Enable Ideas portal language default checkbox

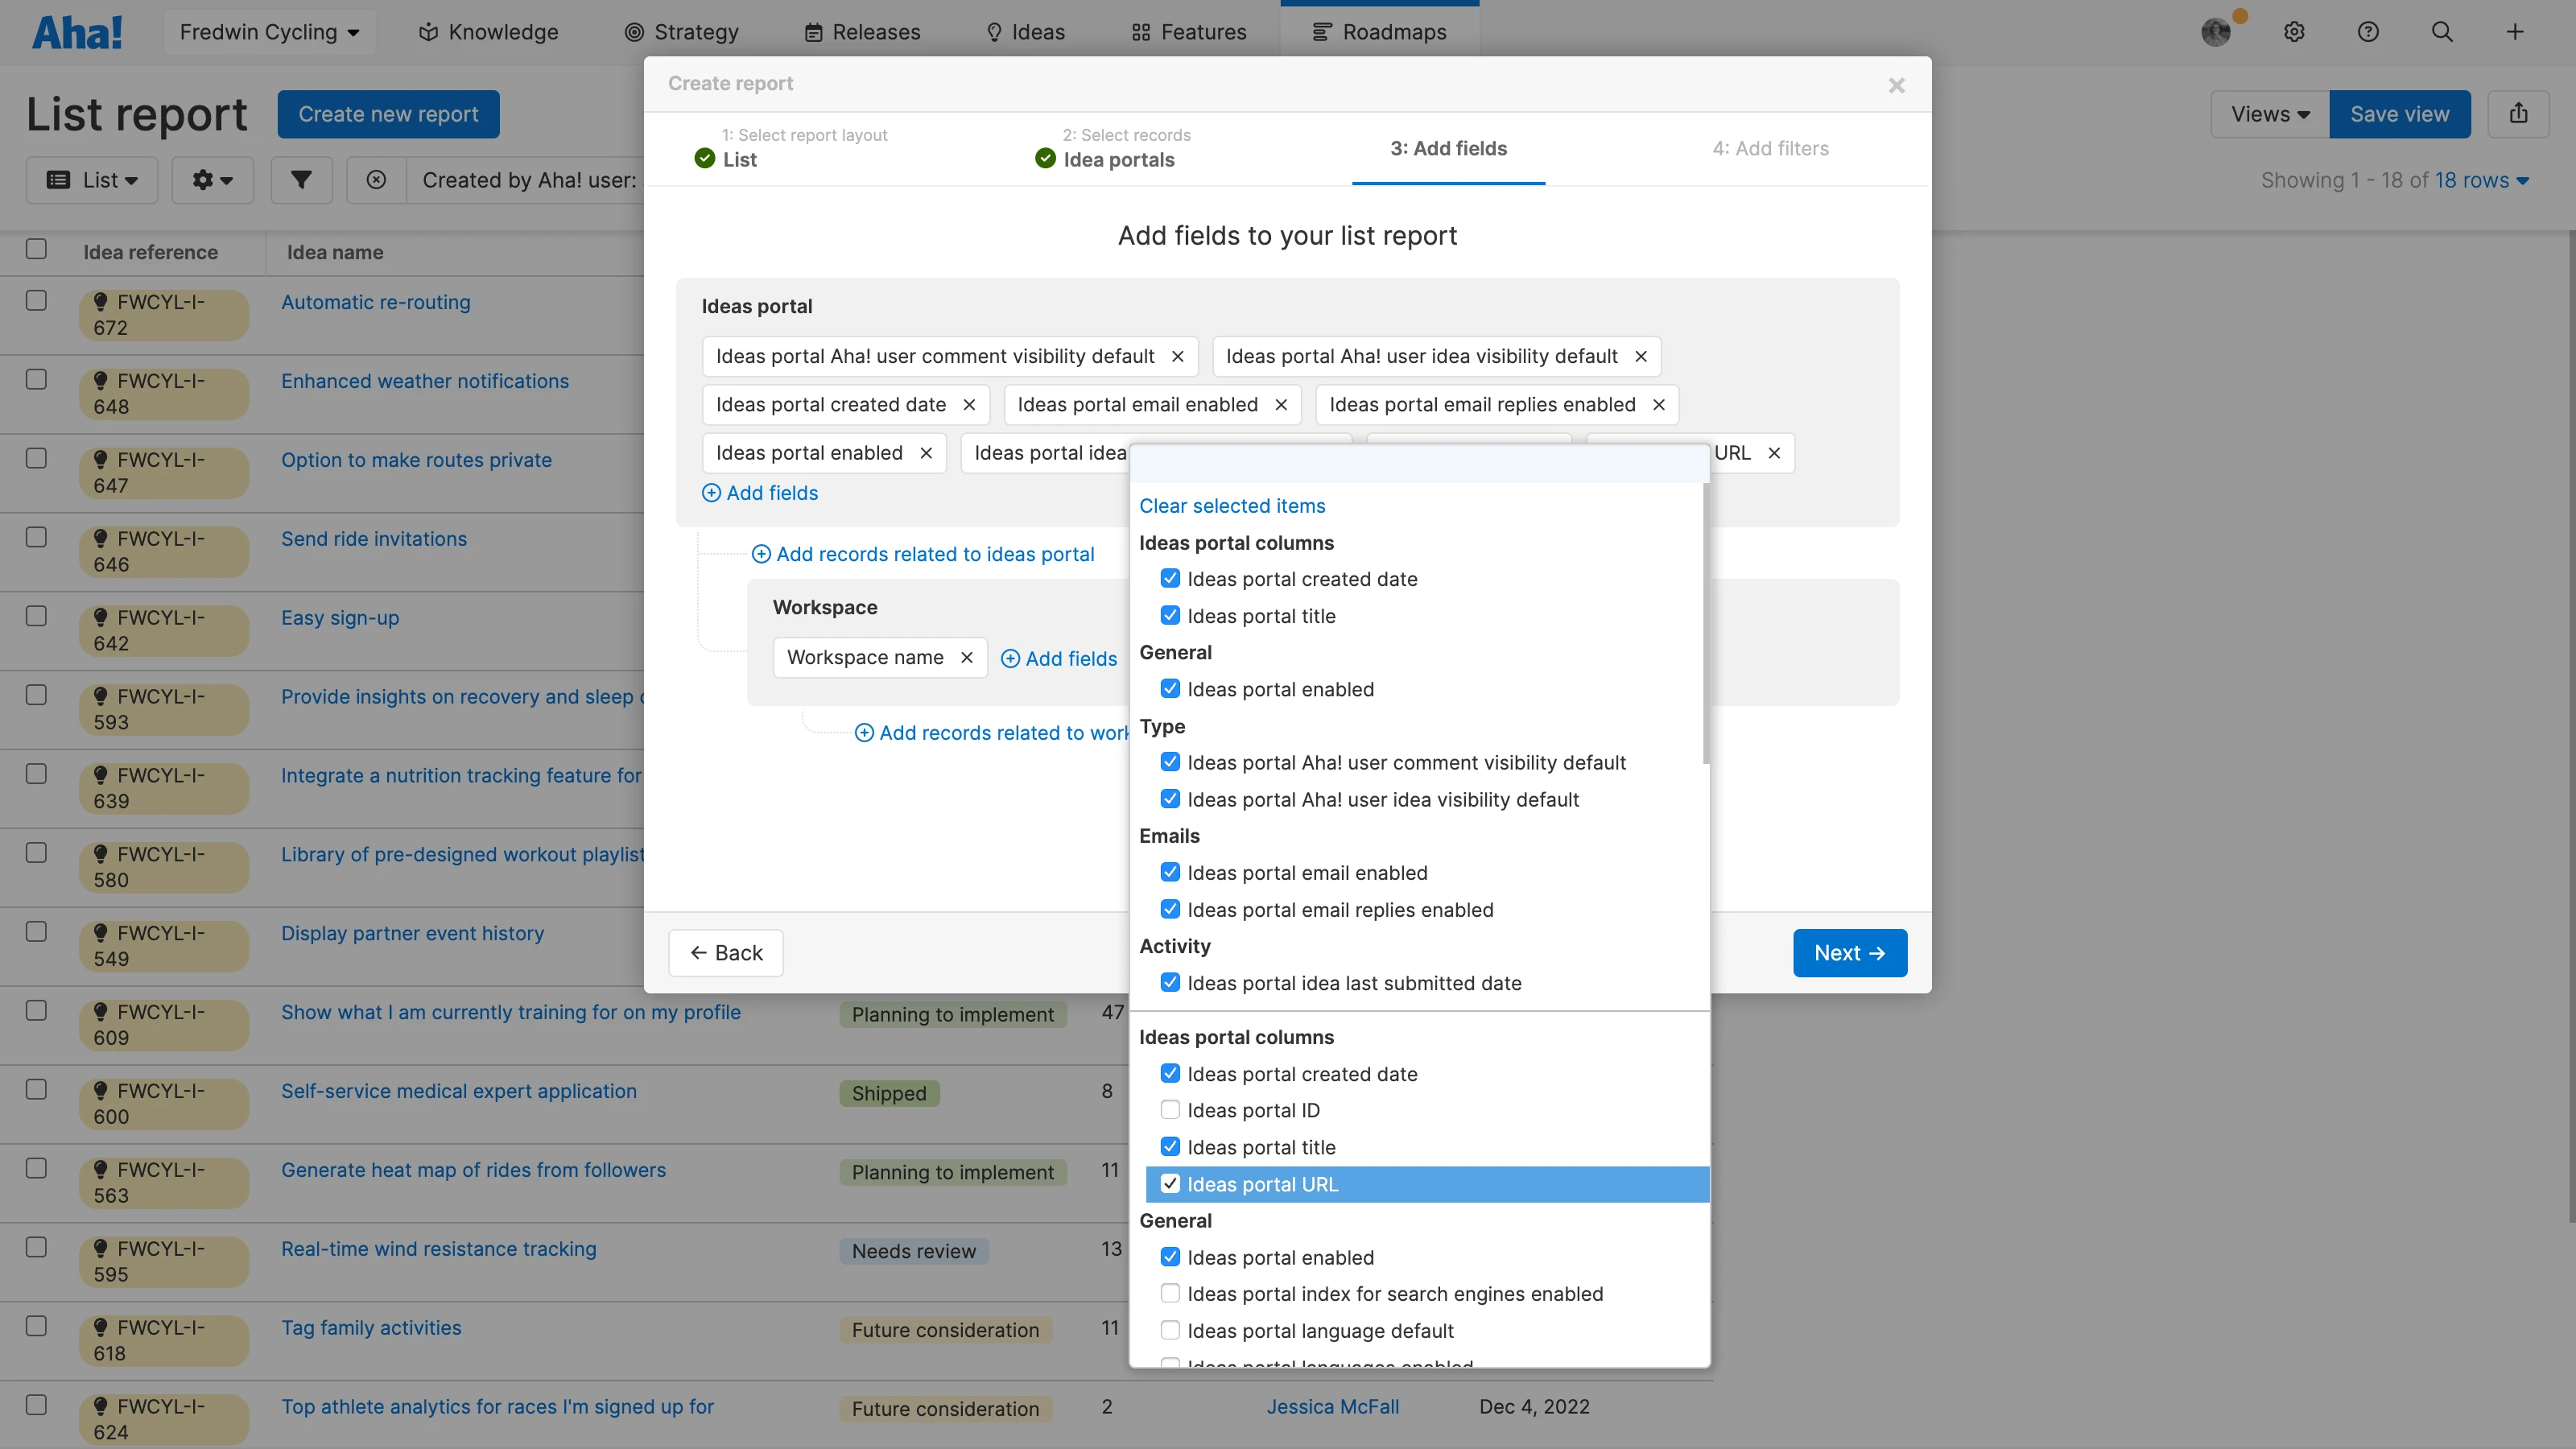click(1170, 1330)
